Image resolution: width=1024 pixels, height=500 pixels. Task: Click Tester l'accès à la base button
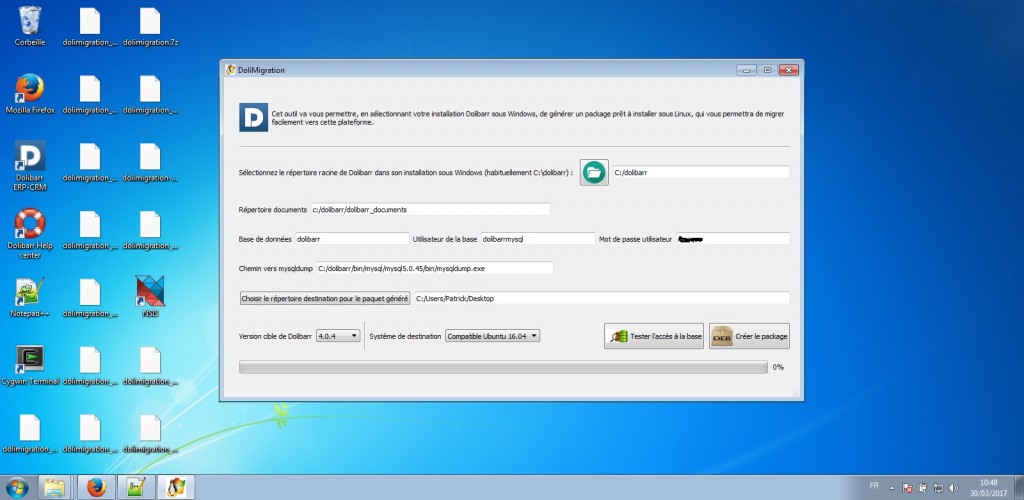tap(654, 337)
